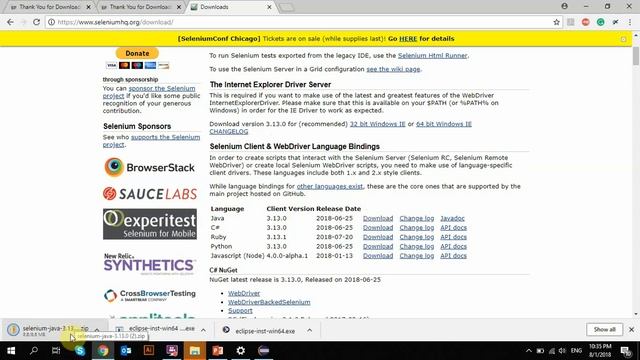
Task: Click the BrowserStack sponsor logo
Action: pos(149,167)
